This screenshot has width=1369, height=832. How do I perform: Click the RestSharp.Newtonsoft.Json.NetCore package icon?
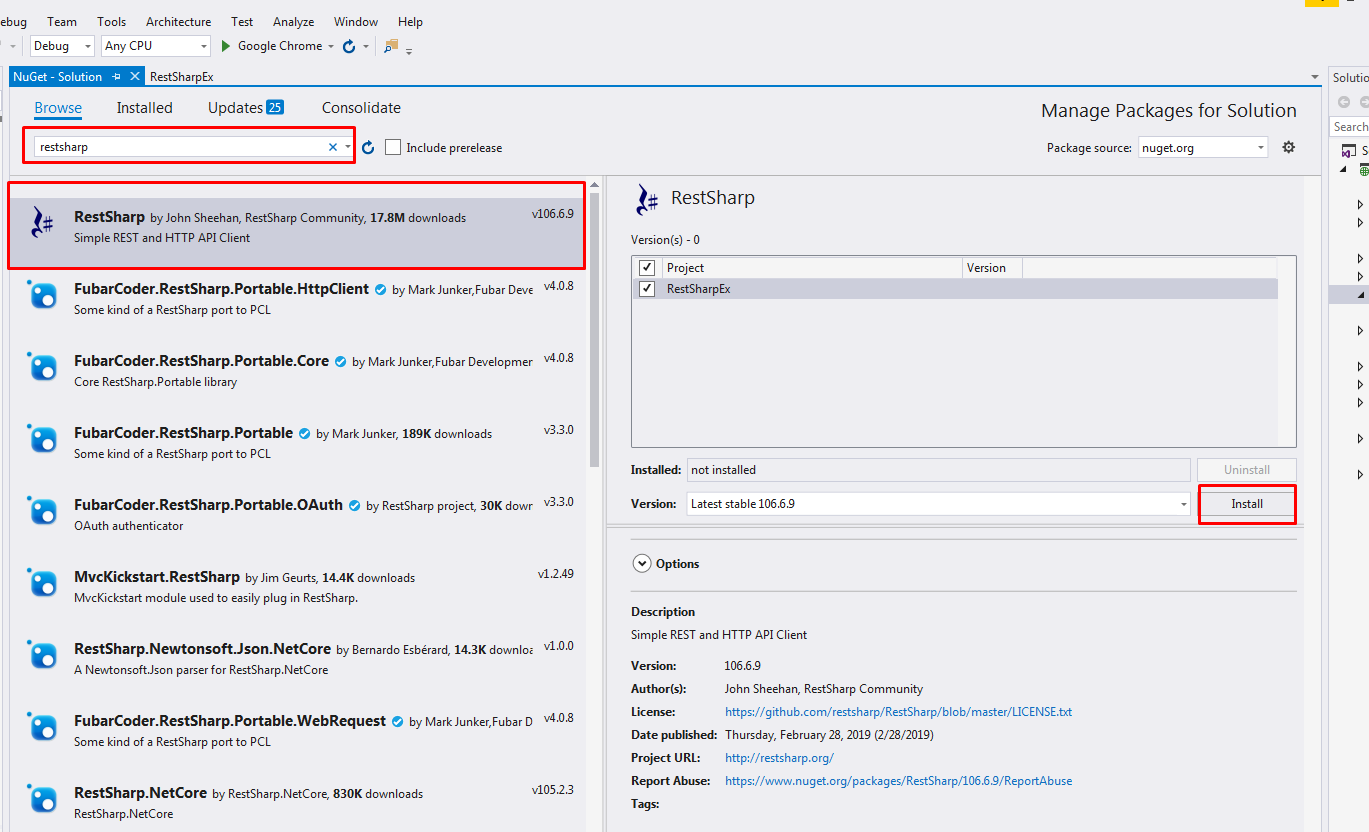tap(43, 655)
